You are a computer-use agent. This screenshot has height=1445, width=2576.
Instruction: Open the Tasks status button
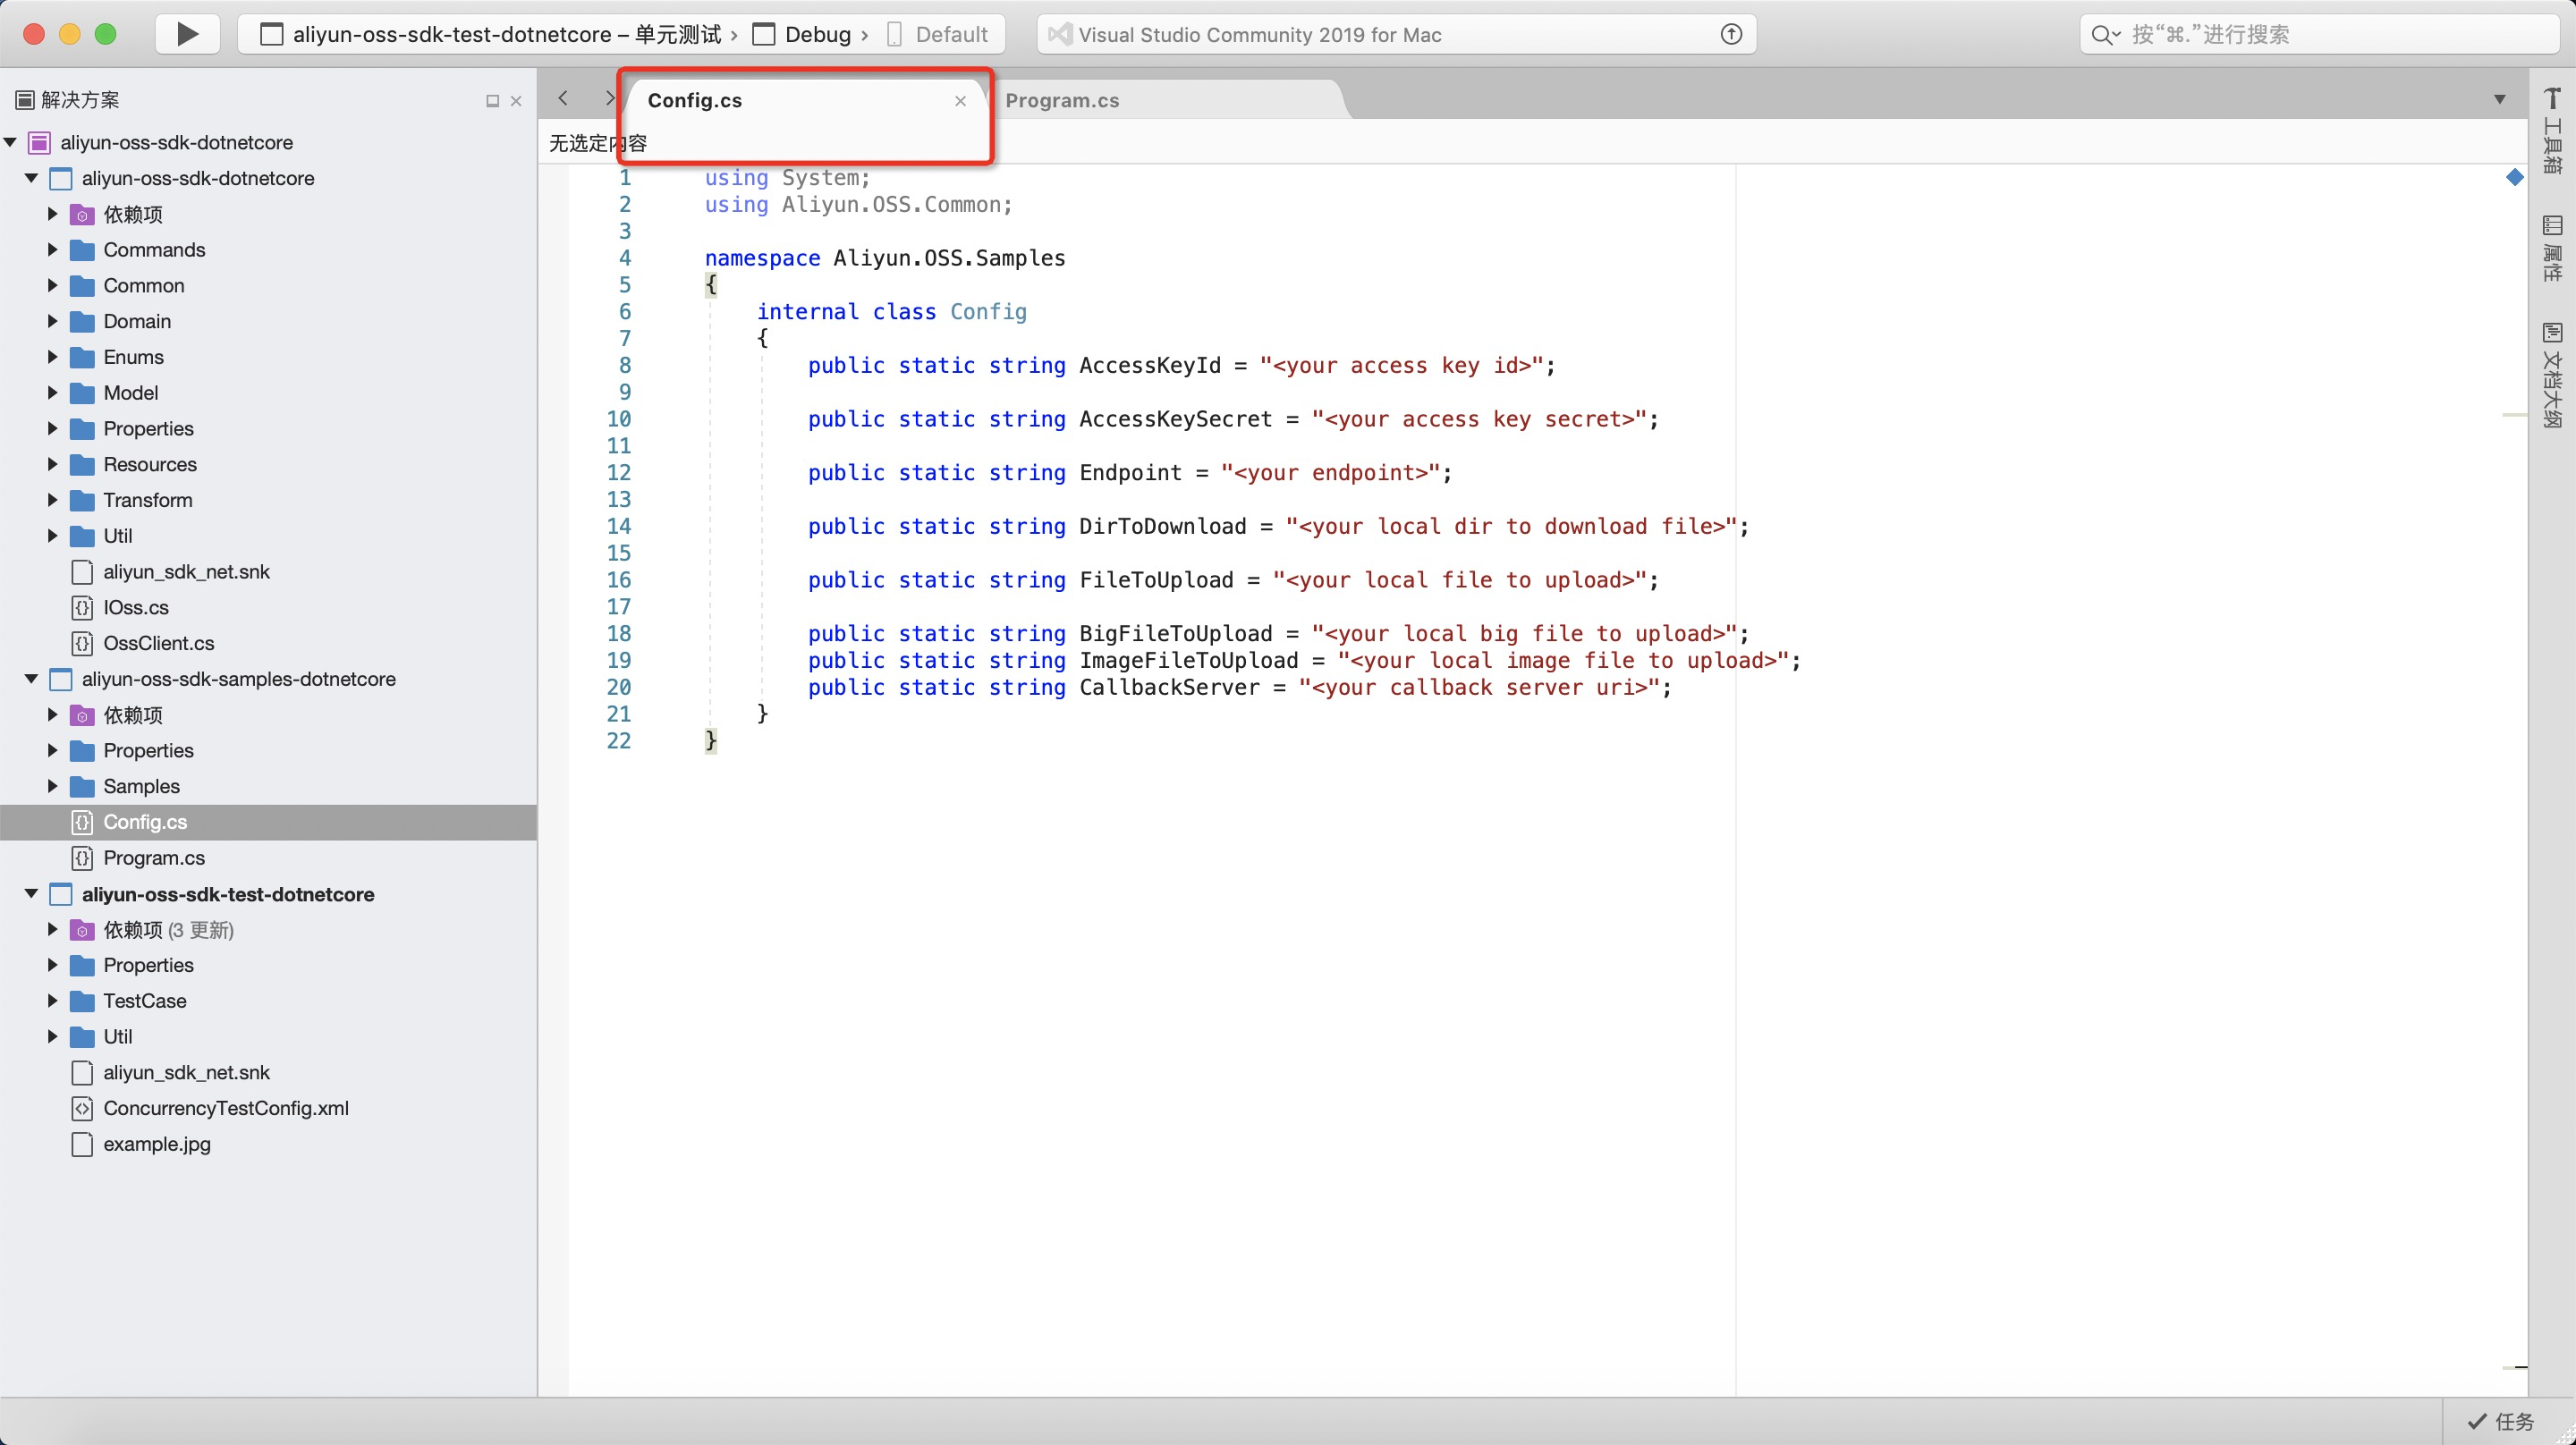pos(2502,1421)
